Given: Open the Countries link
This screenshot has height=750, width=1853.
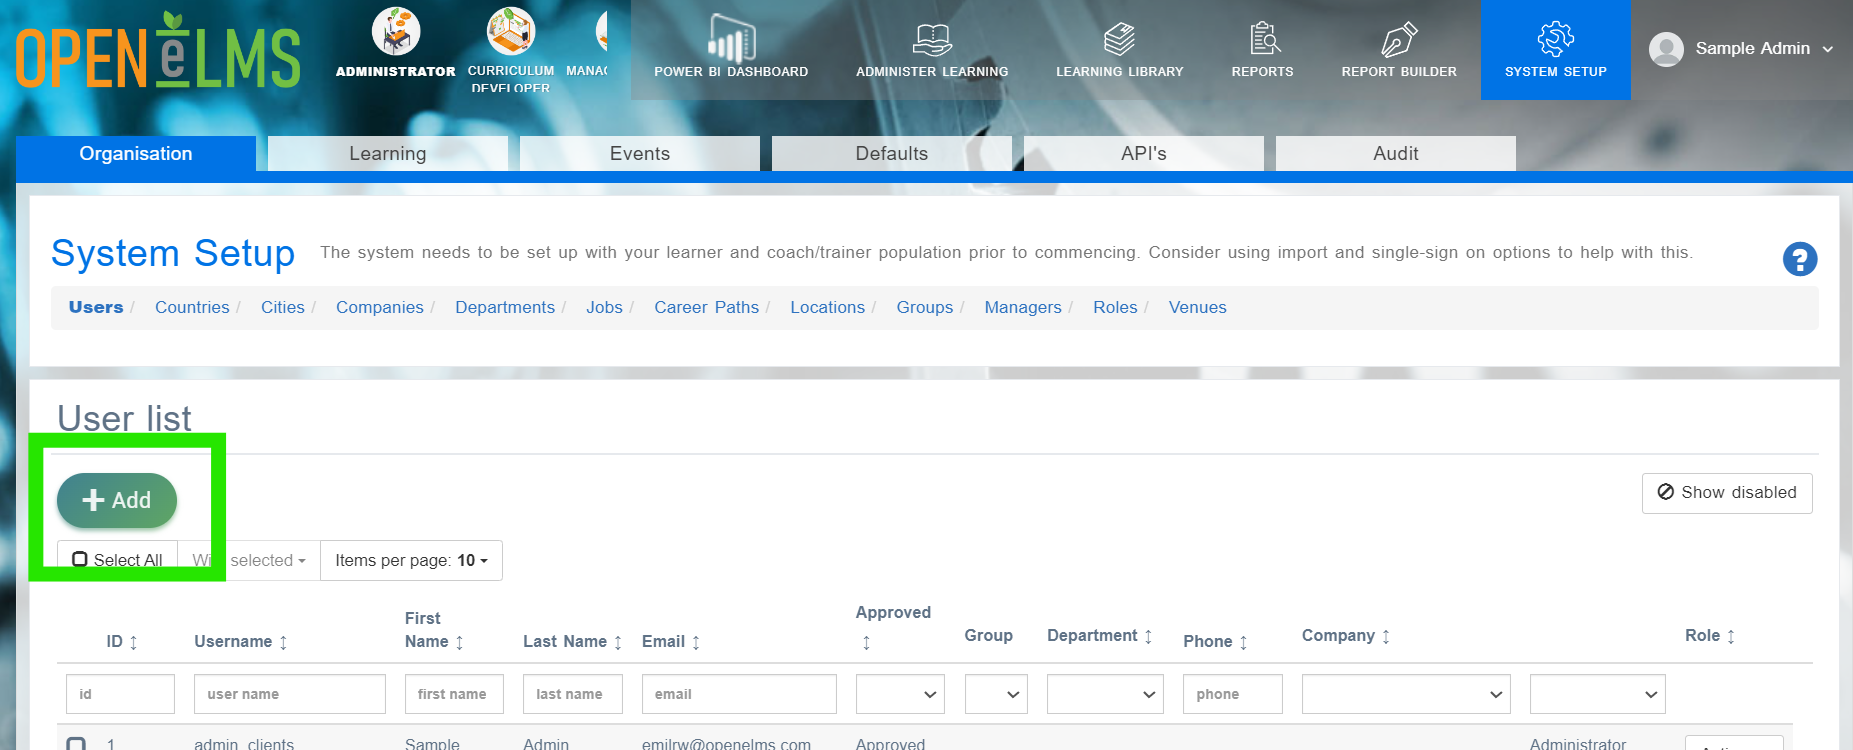Looking at the screenshot, I should (x=192, y=308).
